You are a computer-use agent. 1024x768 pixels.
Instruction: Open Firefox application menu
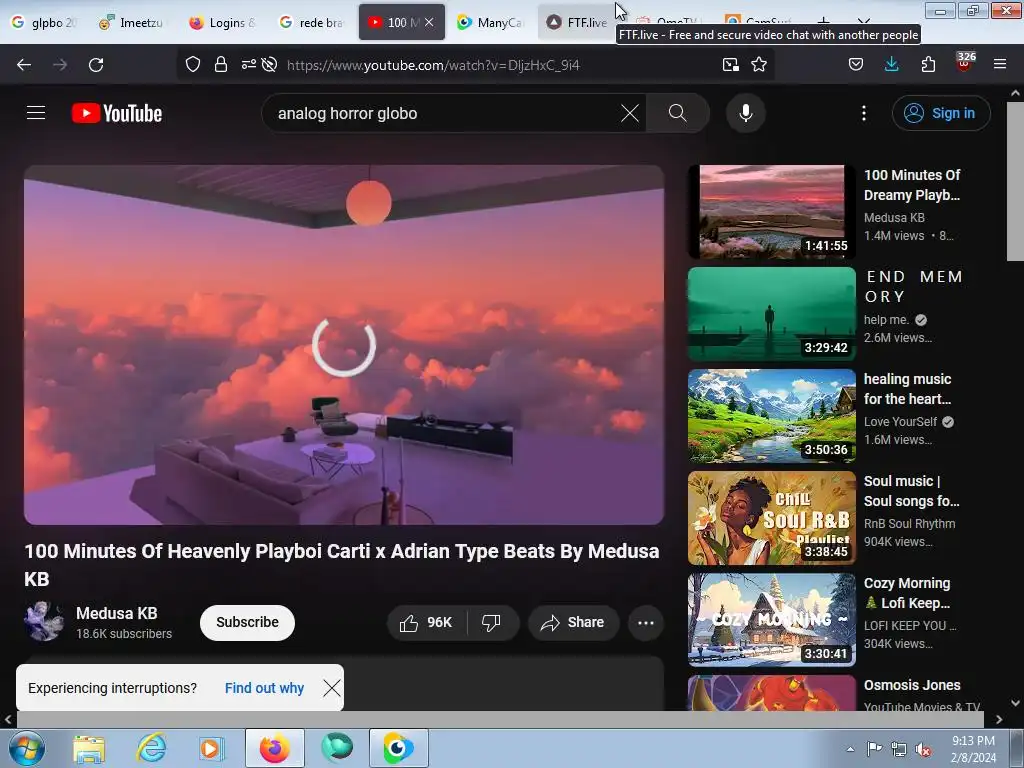click(x=1000, y=65)
